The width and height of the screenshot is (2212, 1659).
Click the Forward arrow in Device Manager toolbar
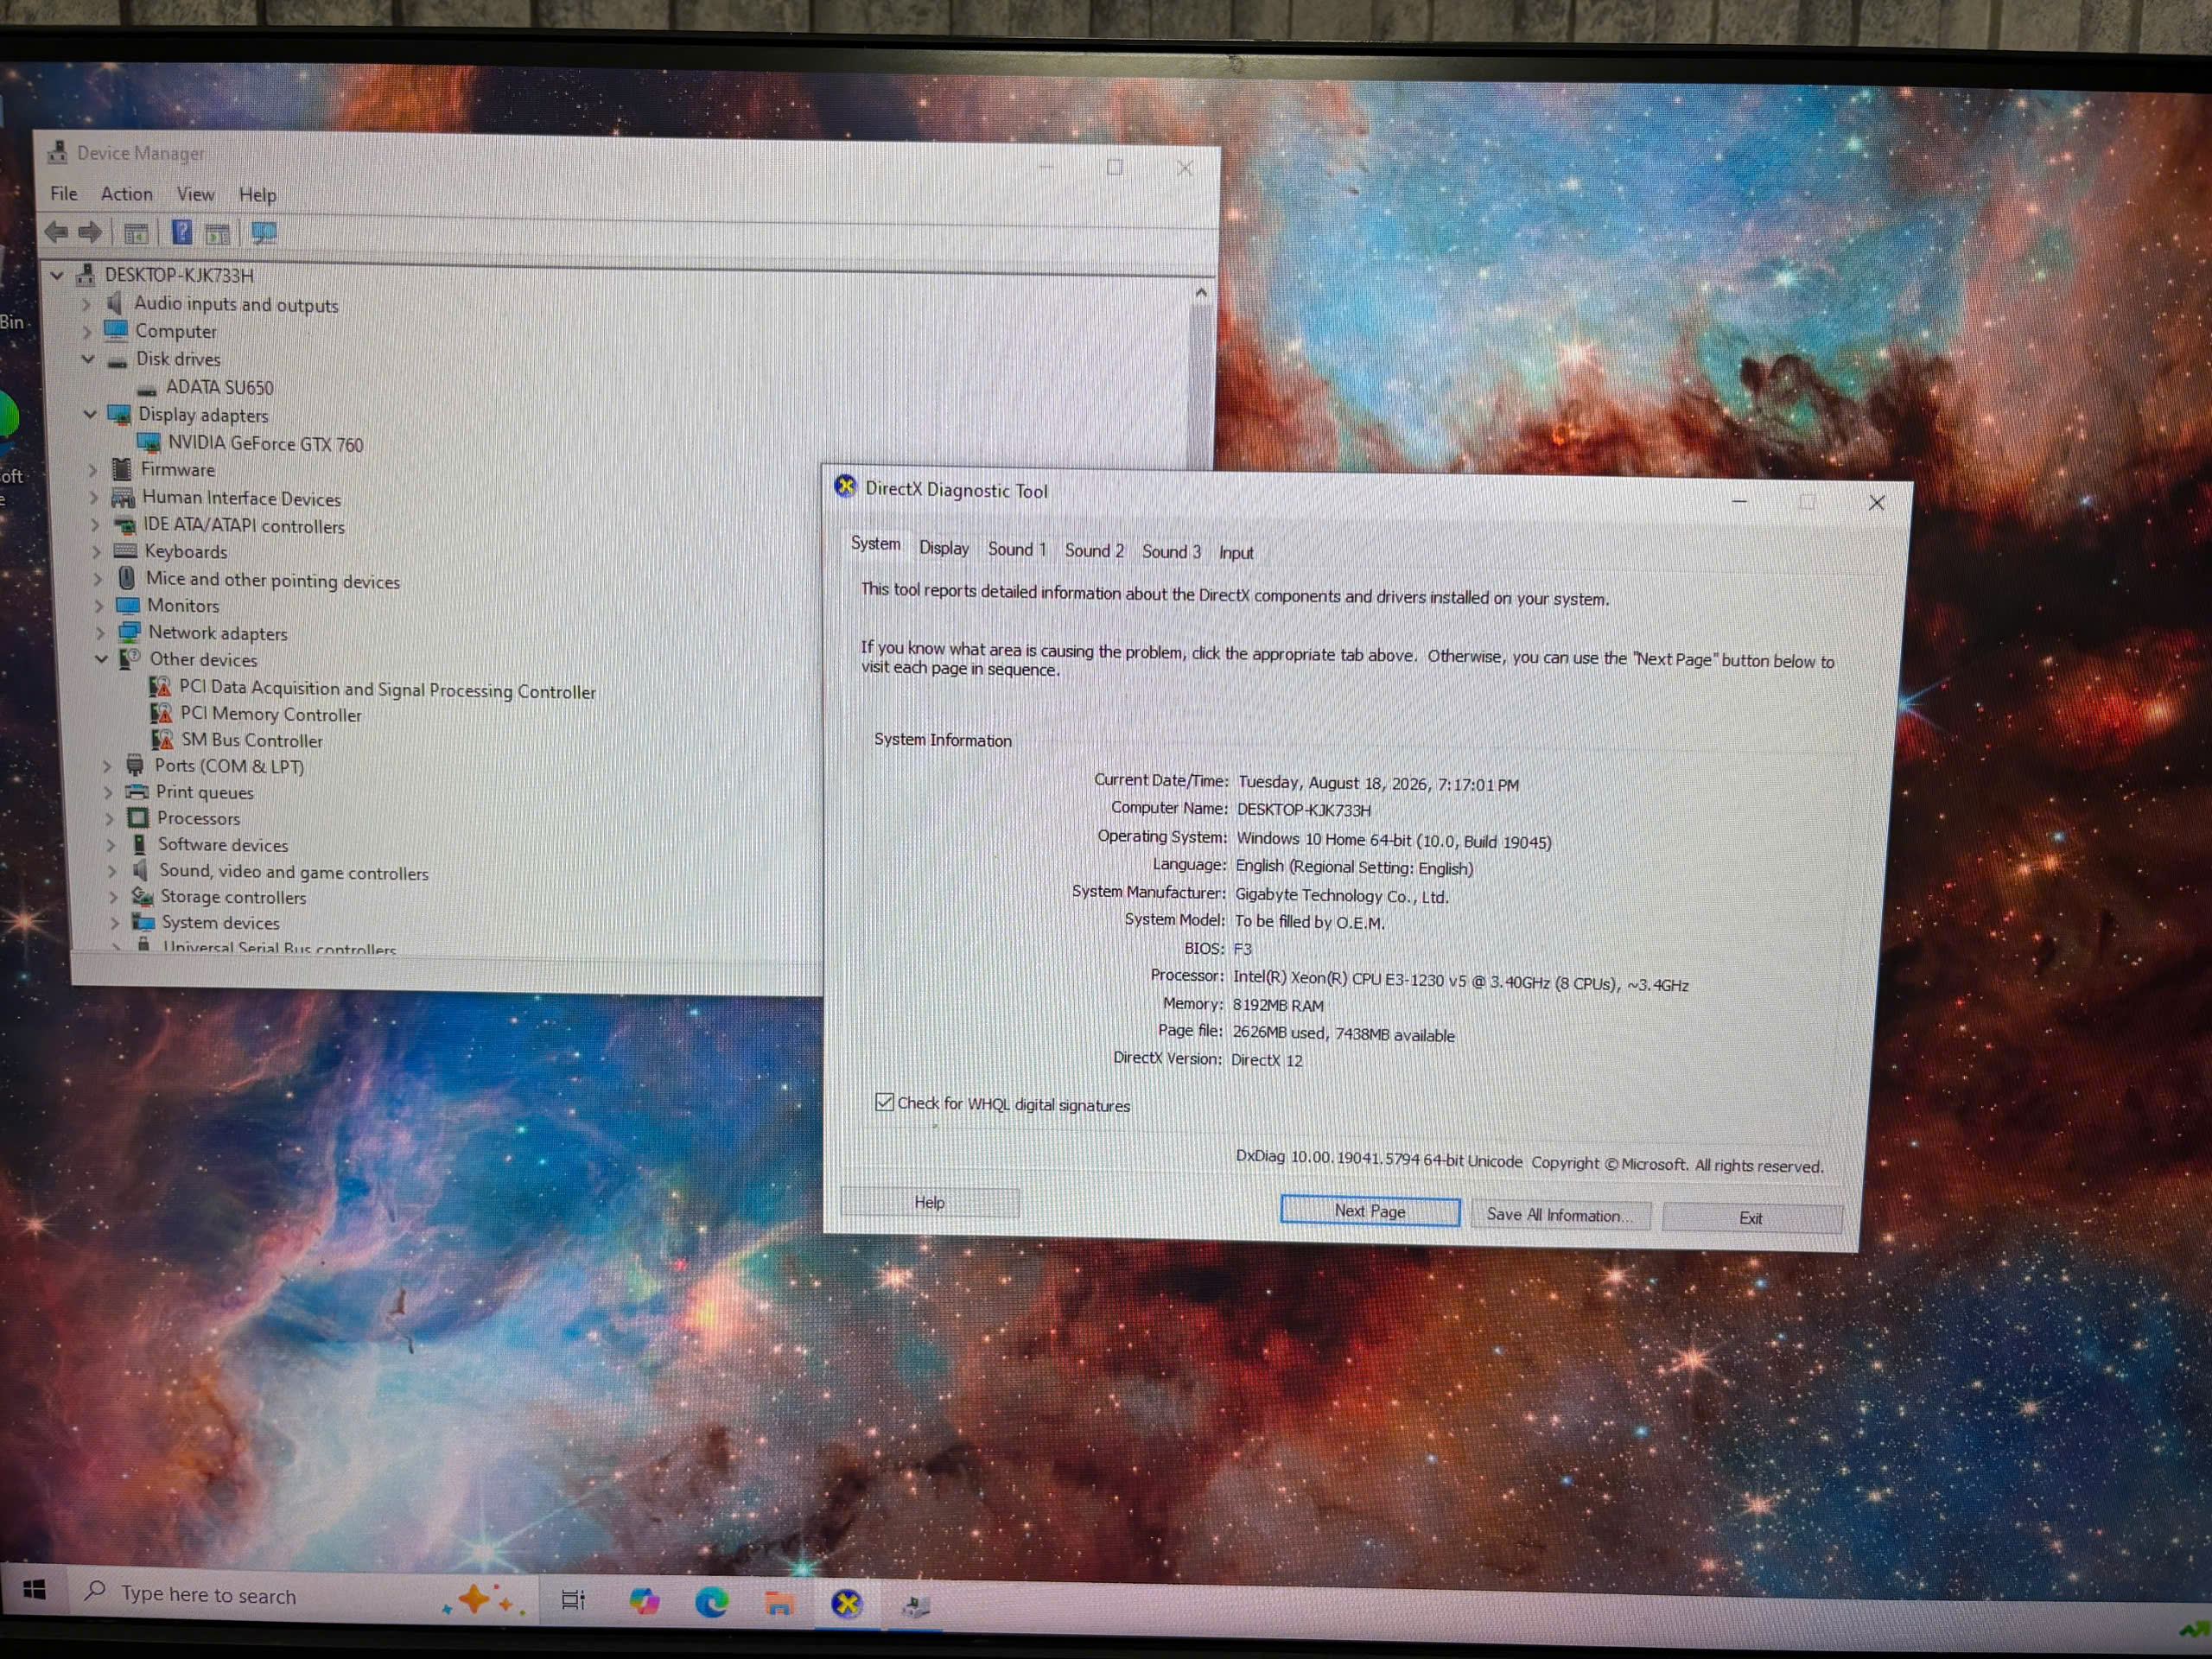tap(90, 233)
